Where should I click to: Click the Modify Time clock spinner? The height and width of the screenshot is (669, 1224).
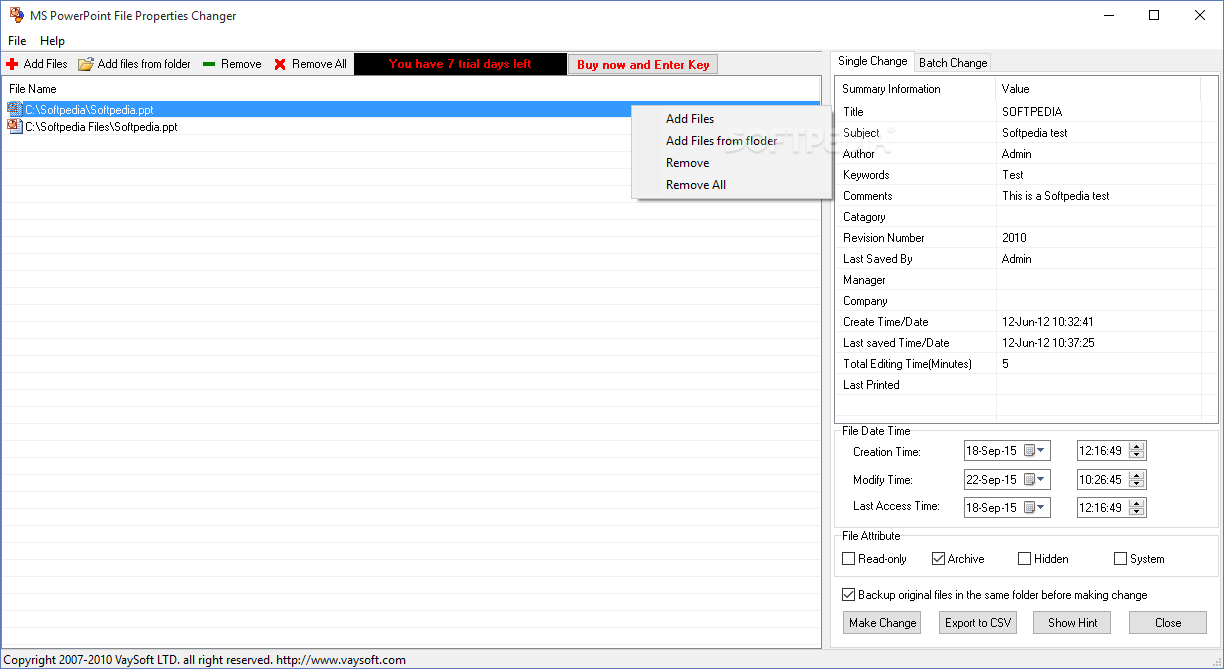pyautogui.click(x=1136, y=479)
